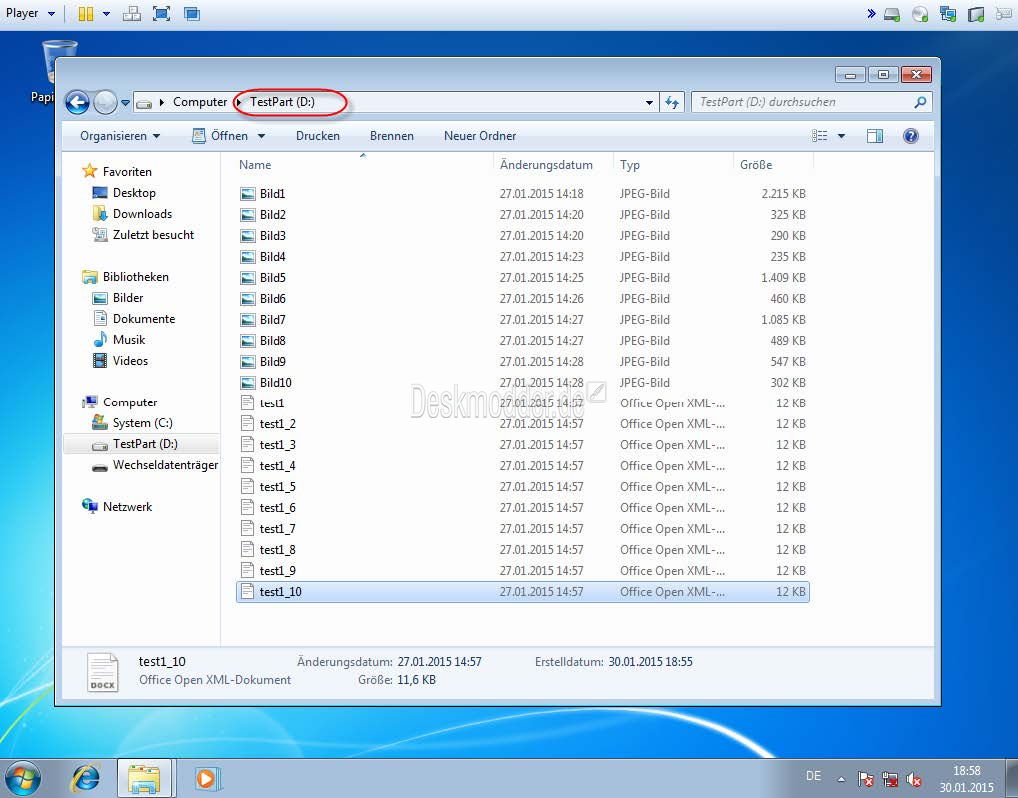Image resolution: width=1018 pixels, height=798 pixels.
Task: Create folder with Neuer Ordner
Action: 480,136
